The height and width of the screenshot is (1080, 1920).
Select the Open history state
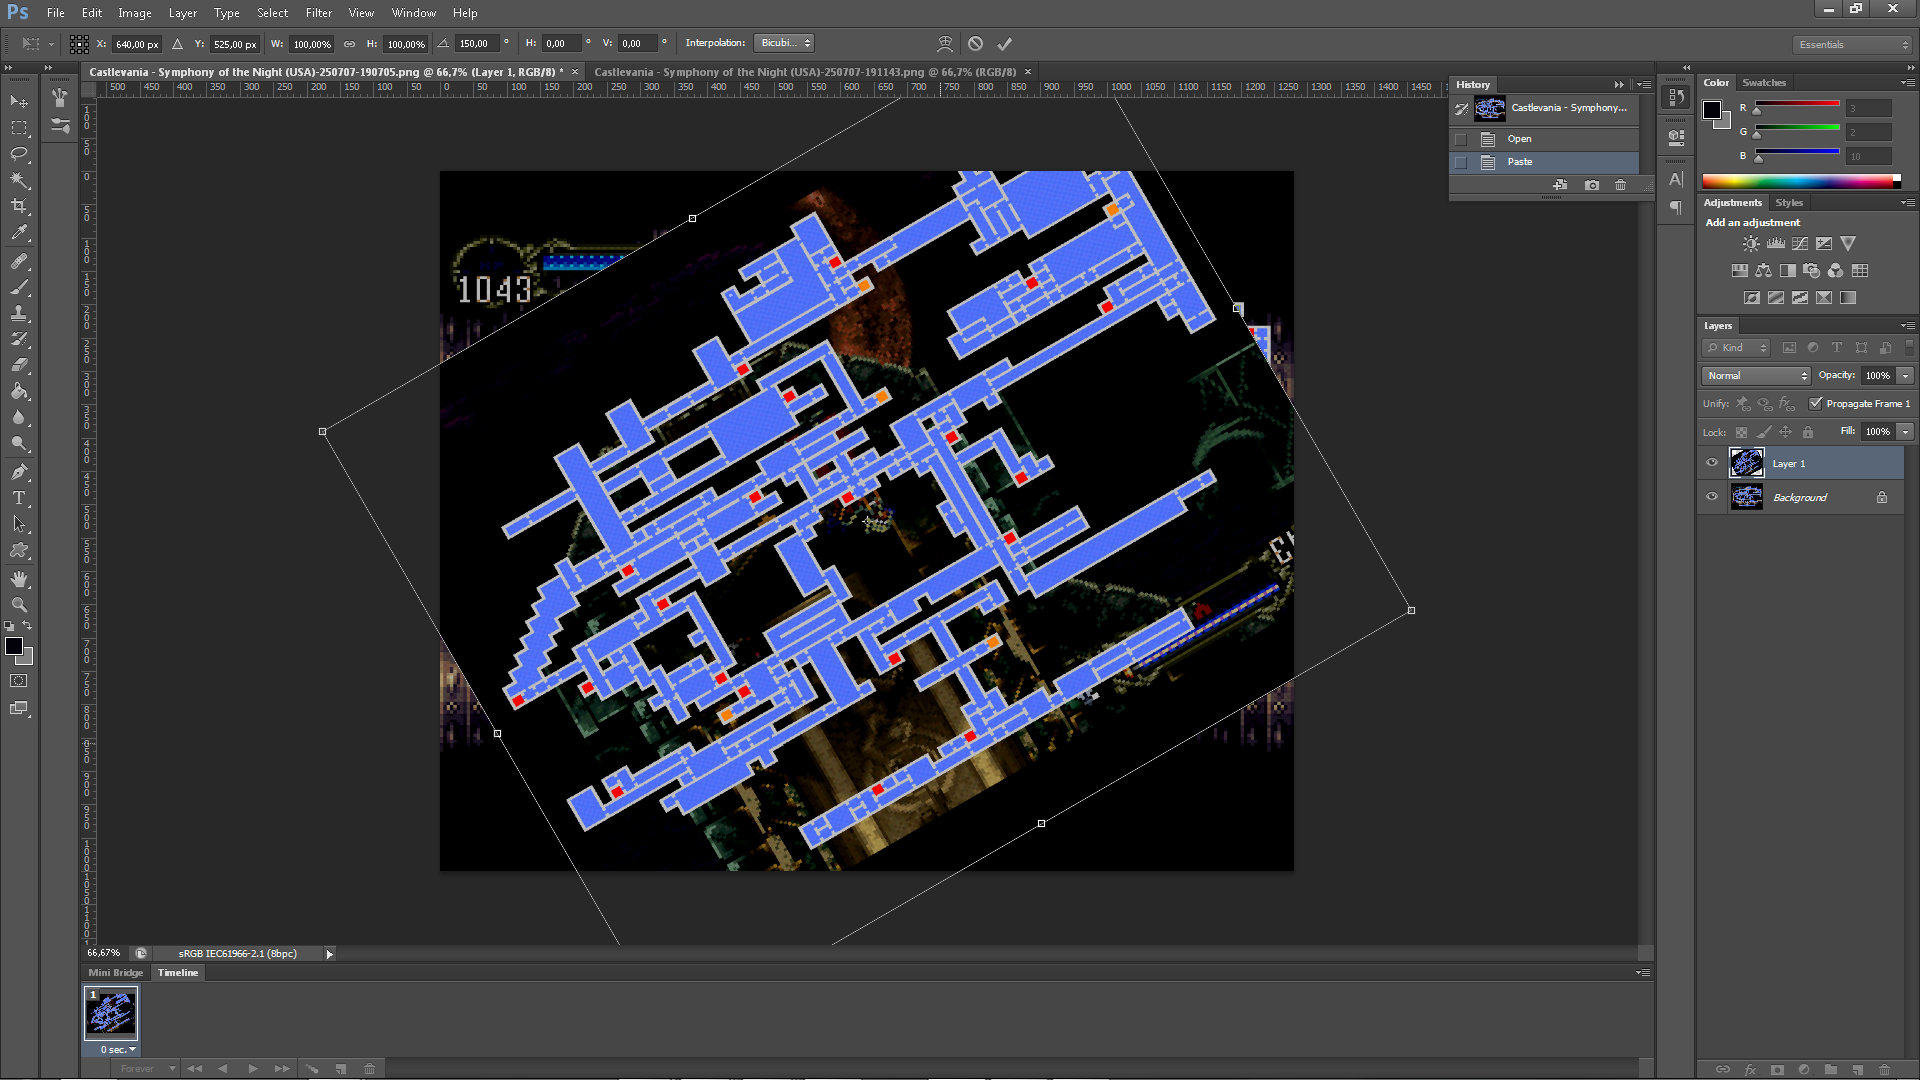(x=1545, y=139)
